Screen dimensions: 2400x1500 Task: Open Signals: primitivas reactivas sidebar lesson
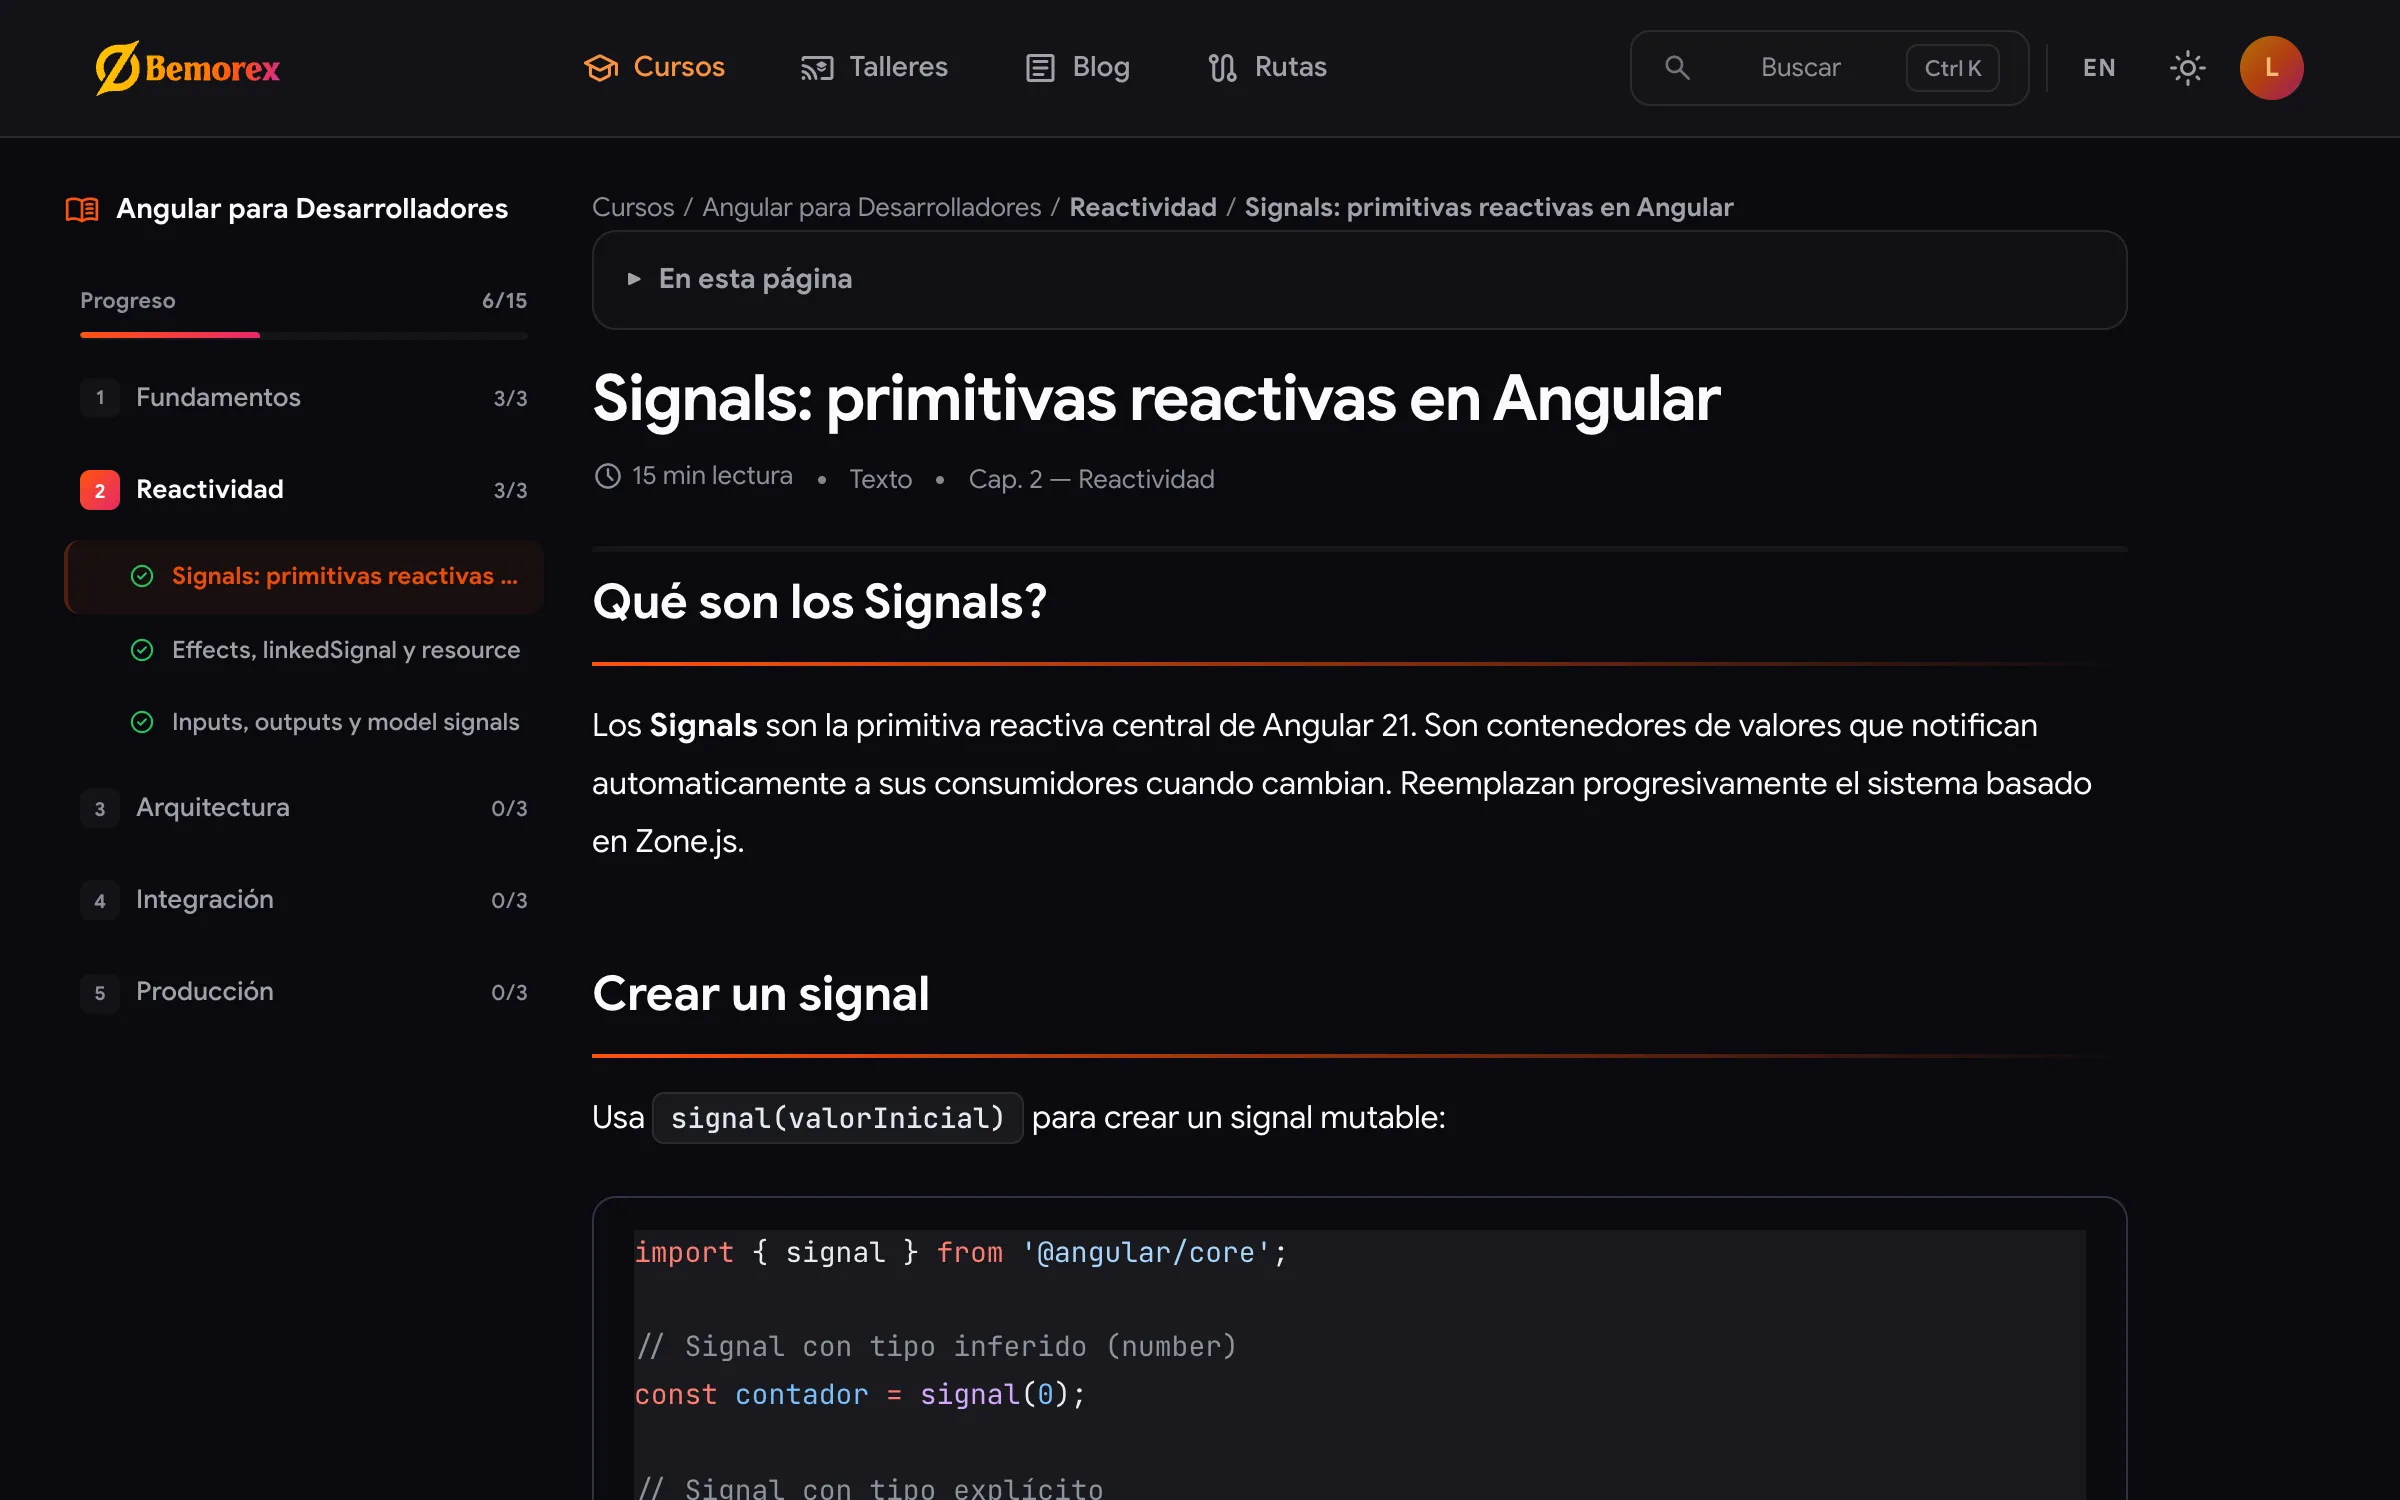(x=304, y=577)
